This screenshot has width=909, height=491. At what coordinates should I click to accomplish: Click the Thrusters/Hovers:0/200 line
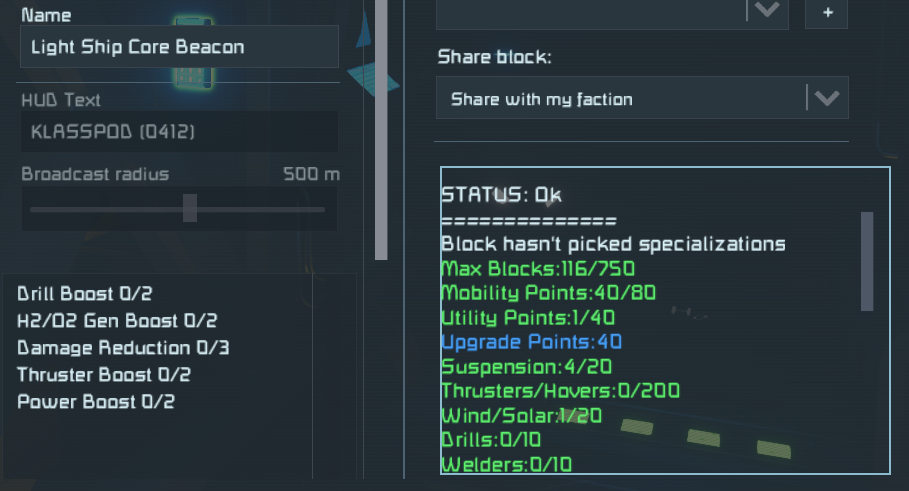click(560, 391)
